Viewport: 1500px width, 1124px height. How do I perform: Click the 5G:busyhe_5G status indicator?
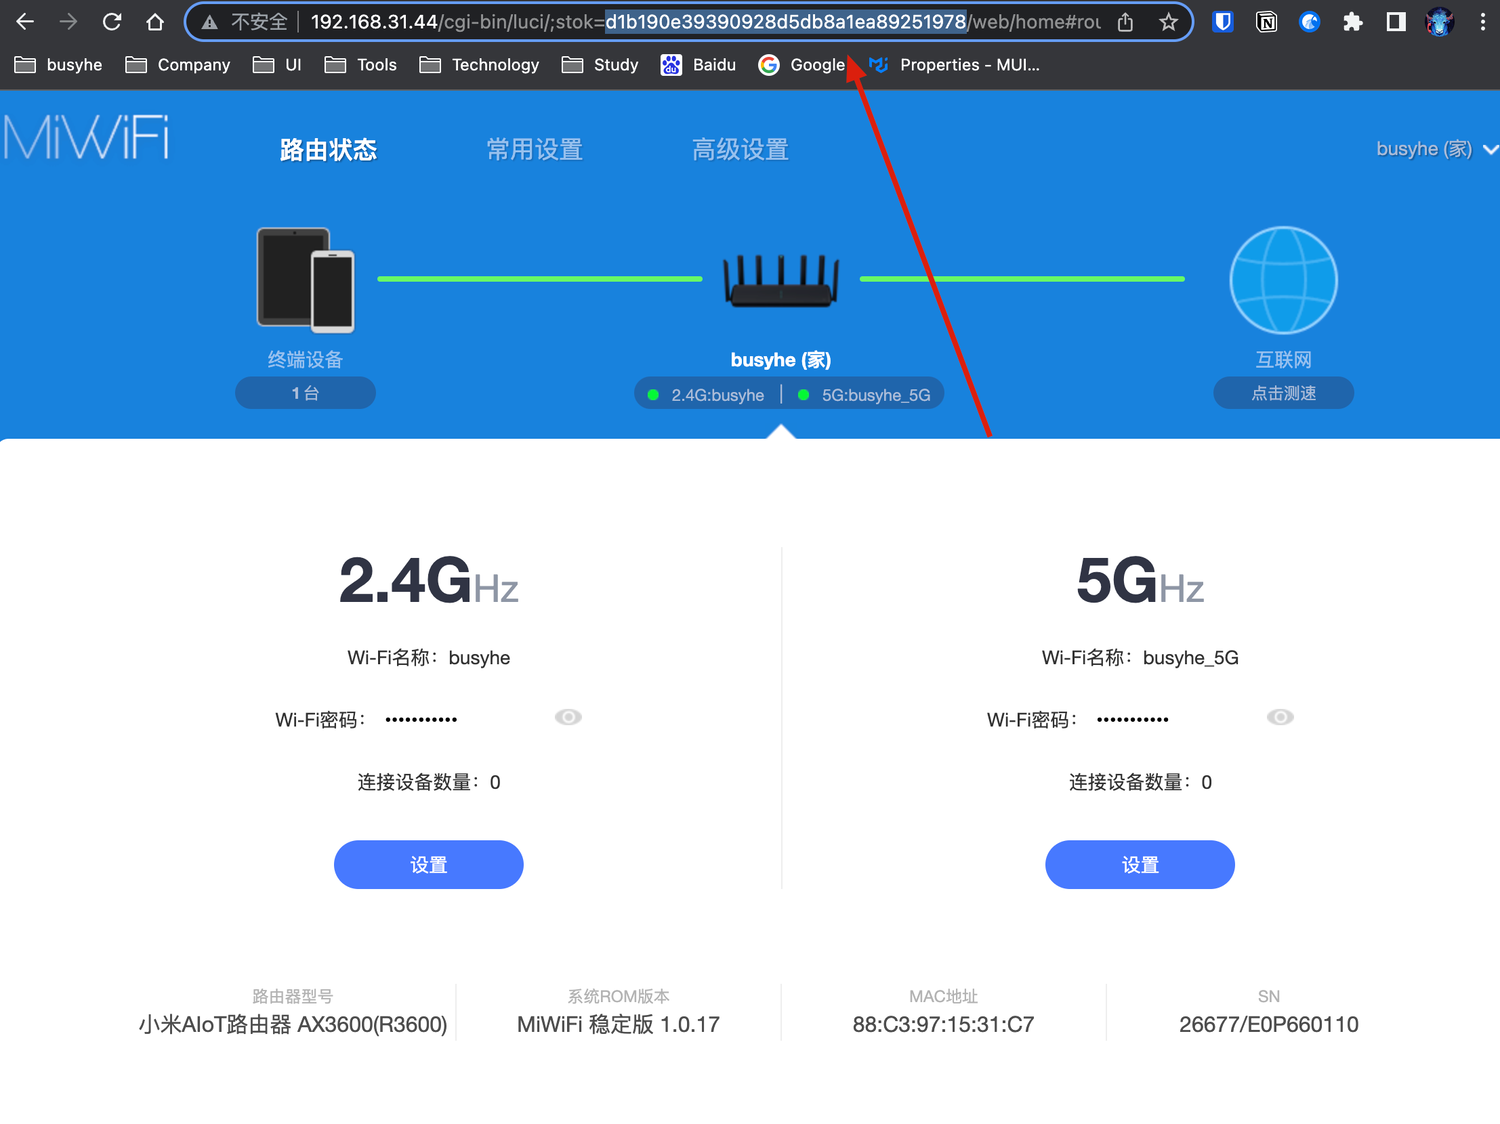point(865,395)
